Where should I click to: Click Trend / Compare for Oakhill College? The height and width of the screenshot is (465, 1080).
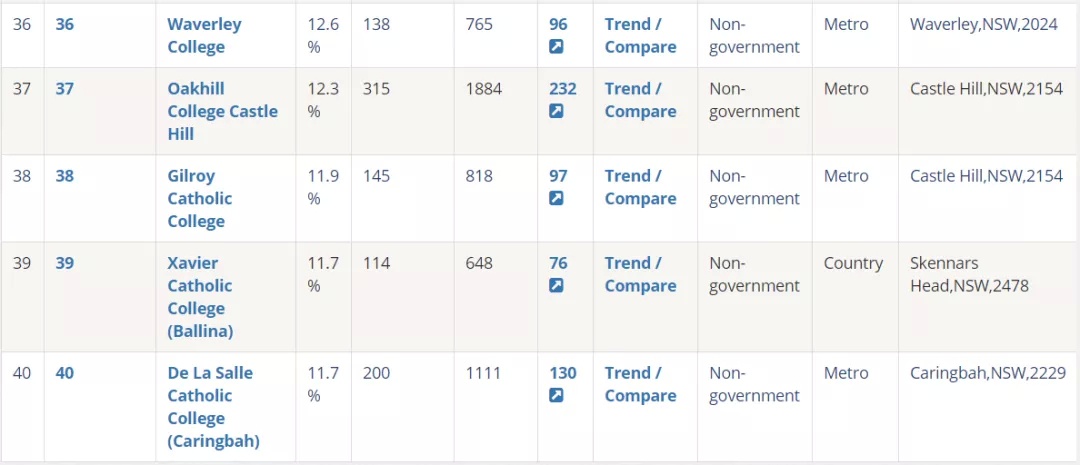coord(641,100)
